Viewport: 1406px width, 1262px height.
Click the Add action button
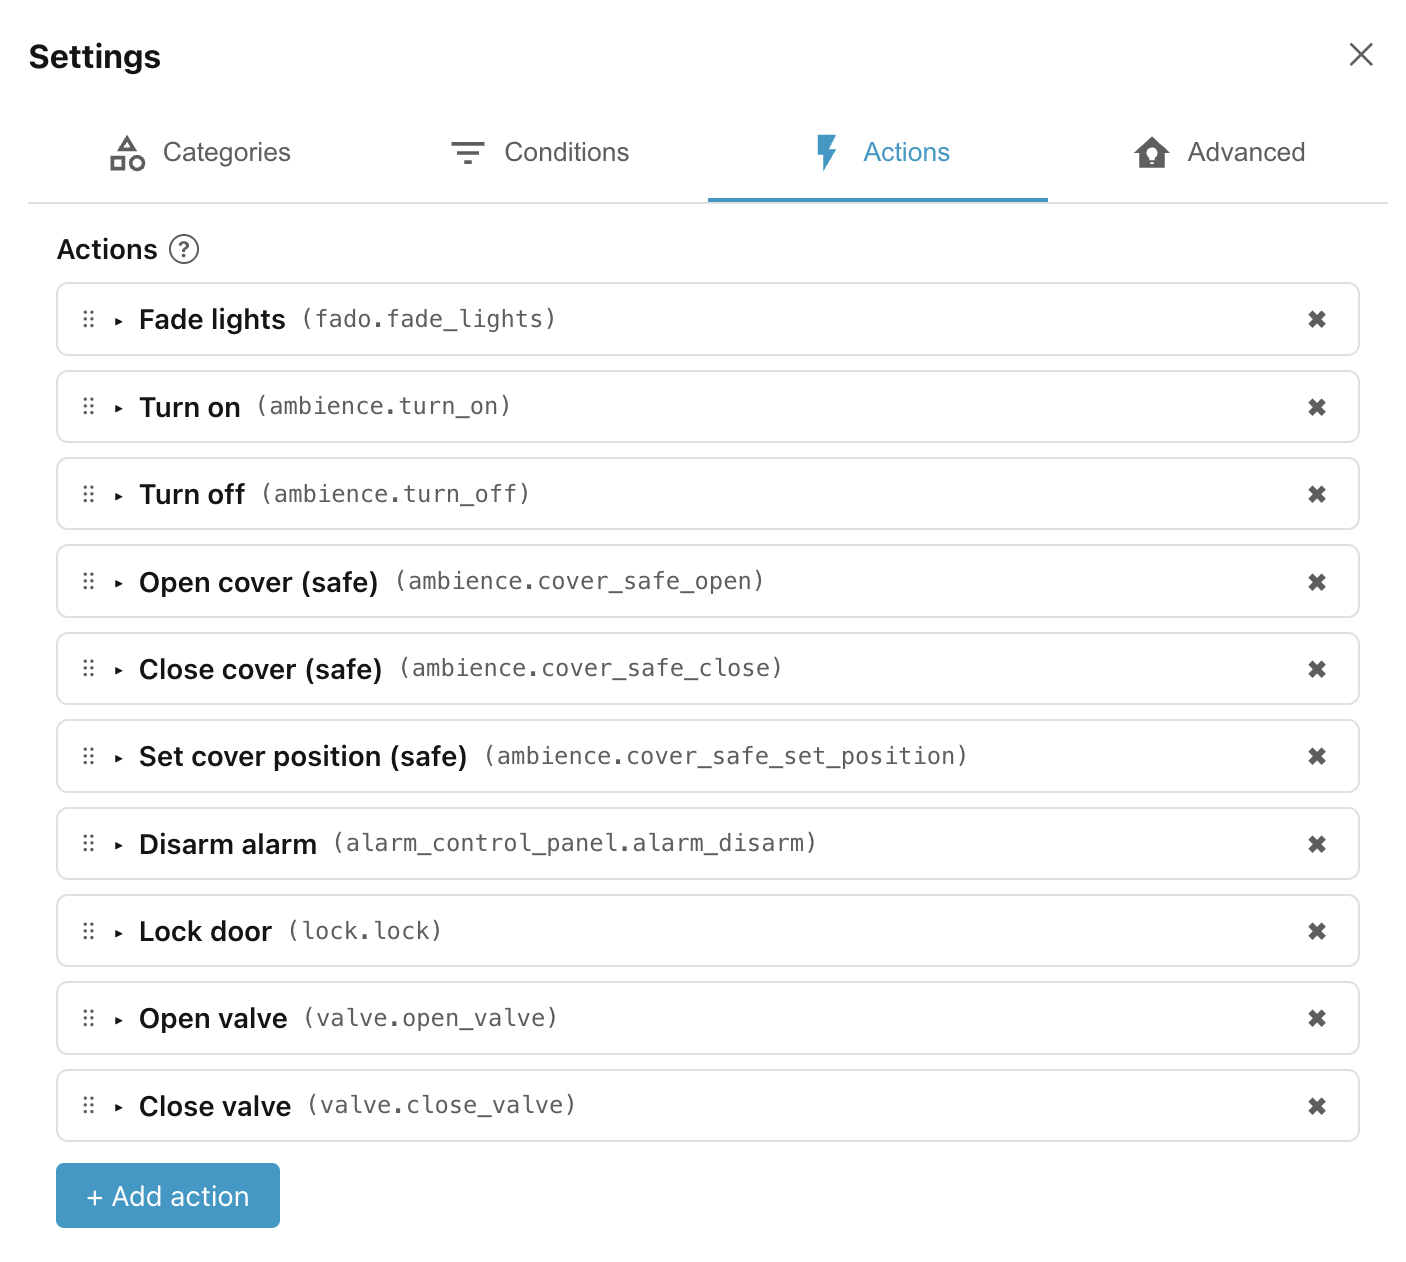point(168,1195)
